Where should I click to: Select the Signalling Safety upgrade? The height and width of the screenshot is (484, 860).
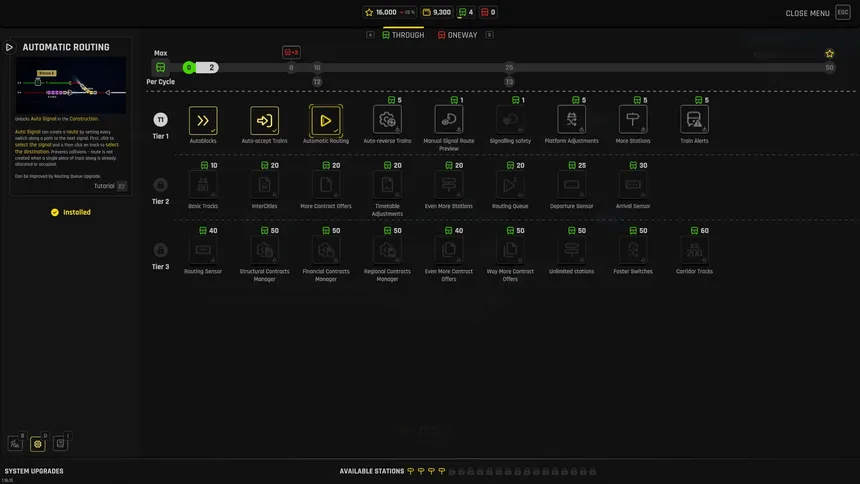[510, 120]
